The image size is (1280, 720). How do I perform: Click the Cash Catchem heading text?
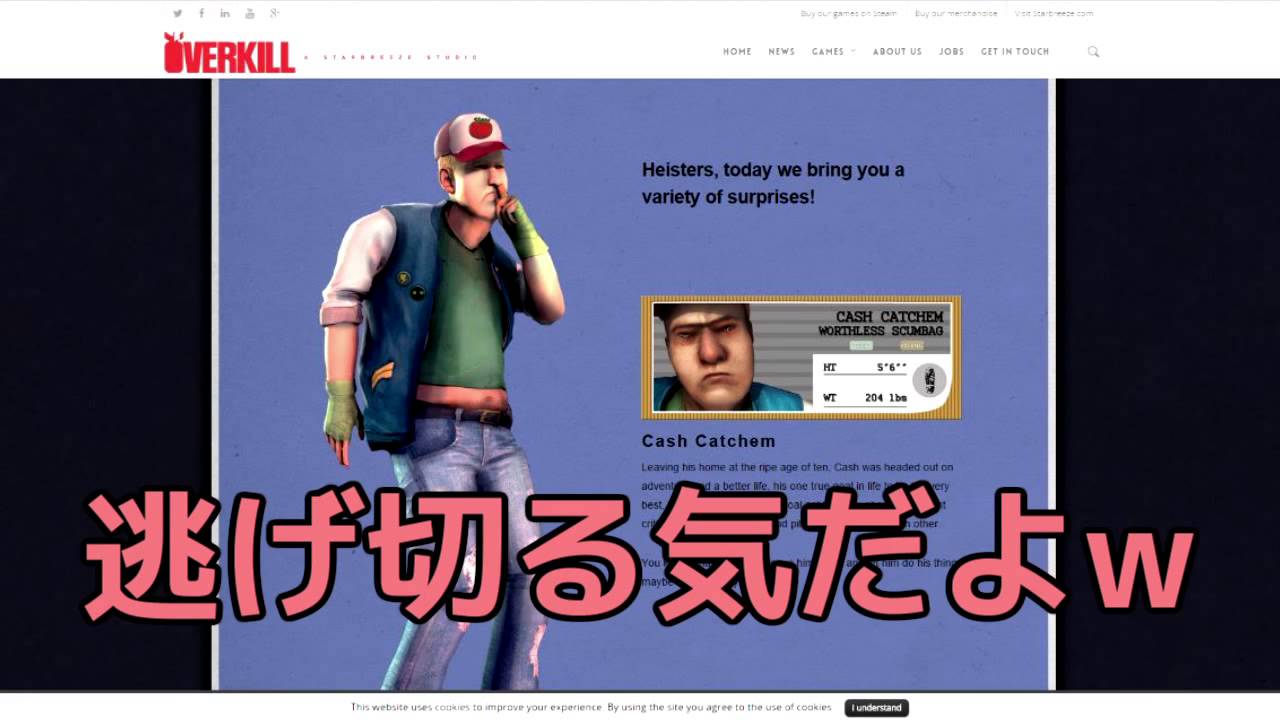tap(708, 441)
